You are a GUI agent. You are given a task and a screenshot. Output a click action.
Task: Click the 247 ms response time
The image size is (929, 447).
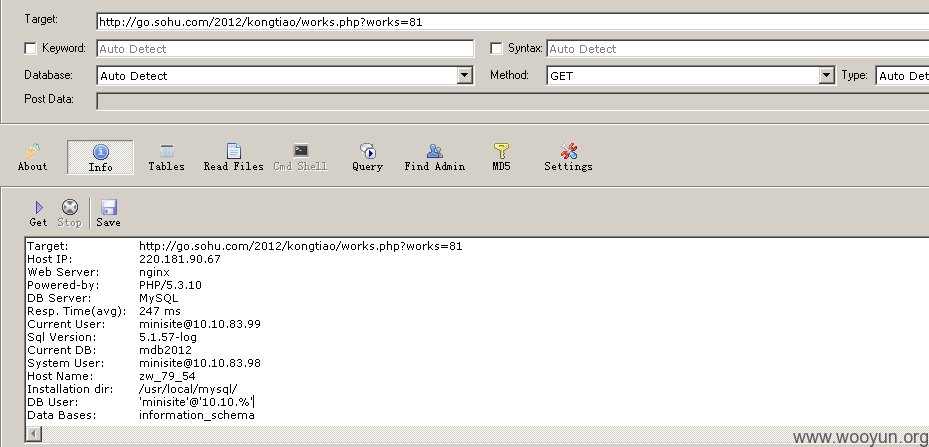click(x=160, y=311)
